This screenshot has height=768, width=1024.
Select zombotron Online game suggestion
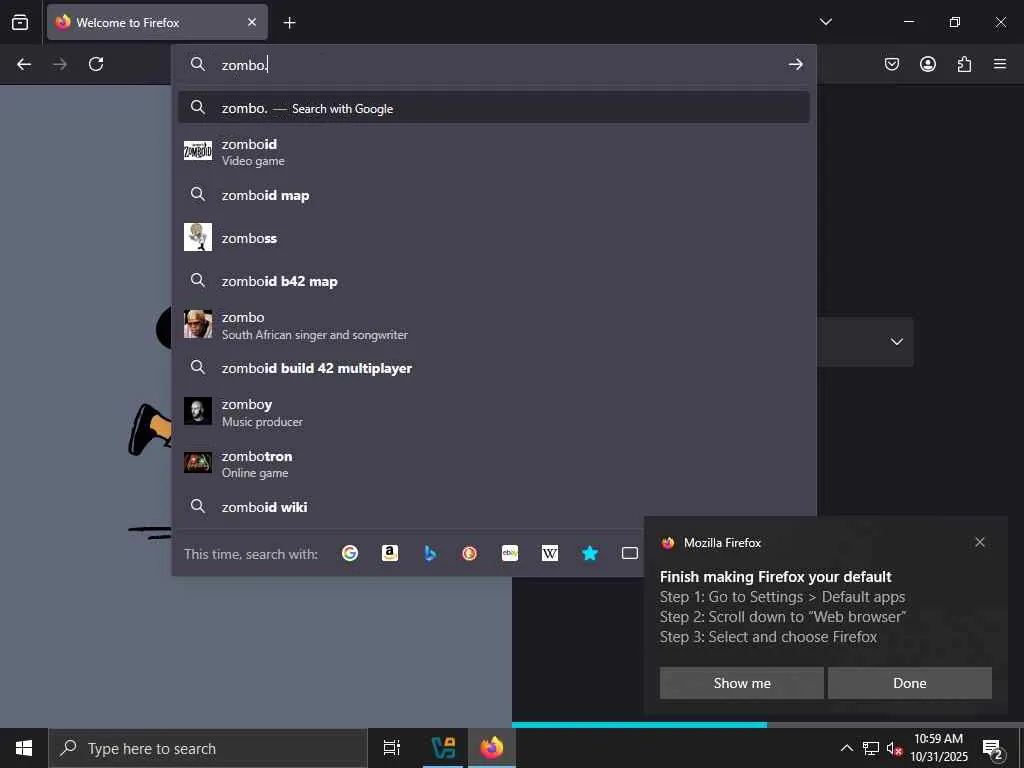494,463
